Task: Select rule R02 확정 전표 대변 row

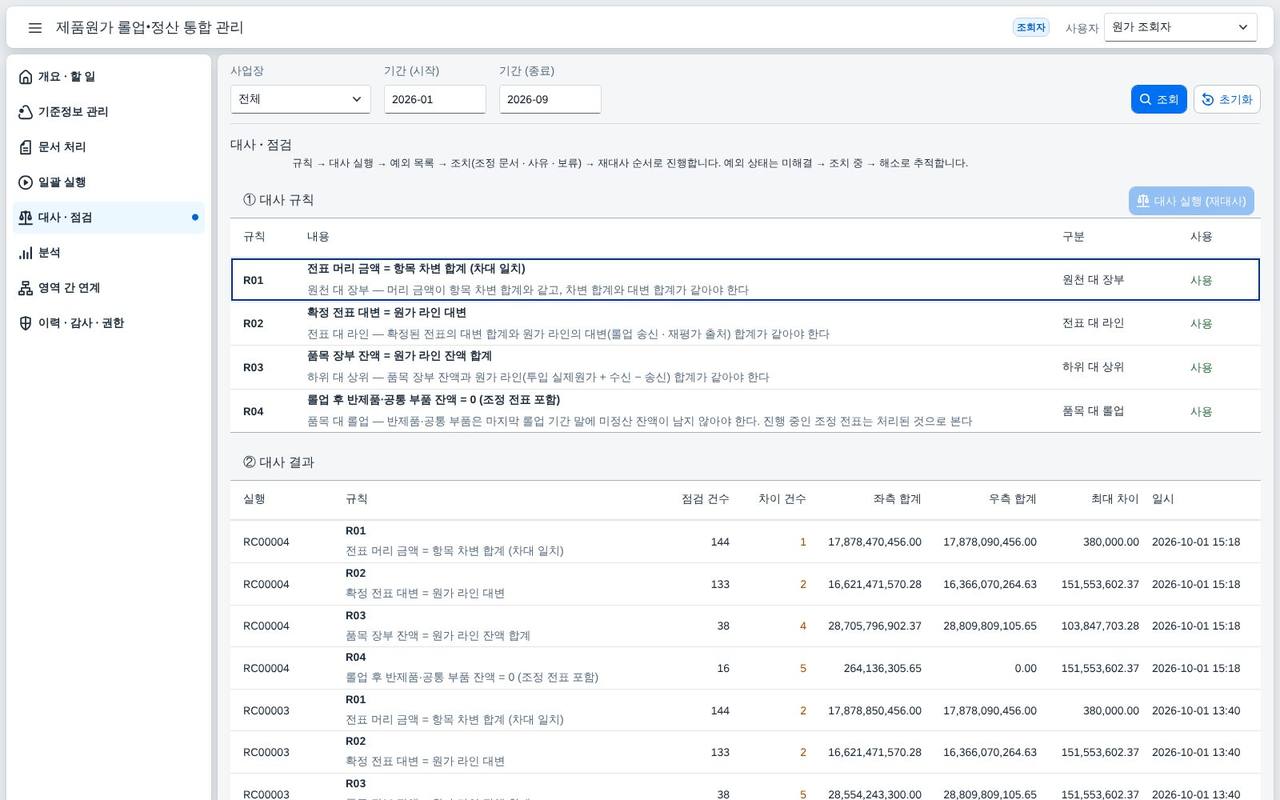Action: (x=745, y=323)
